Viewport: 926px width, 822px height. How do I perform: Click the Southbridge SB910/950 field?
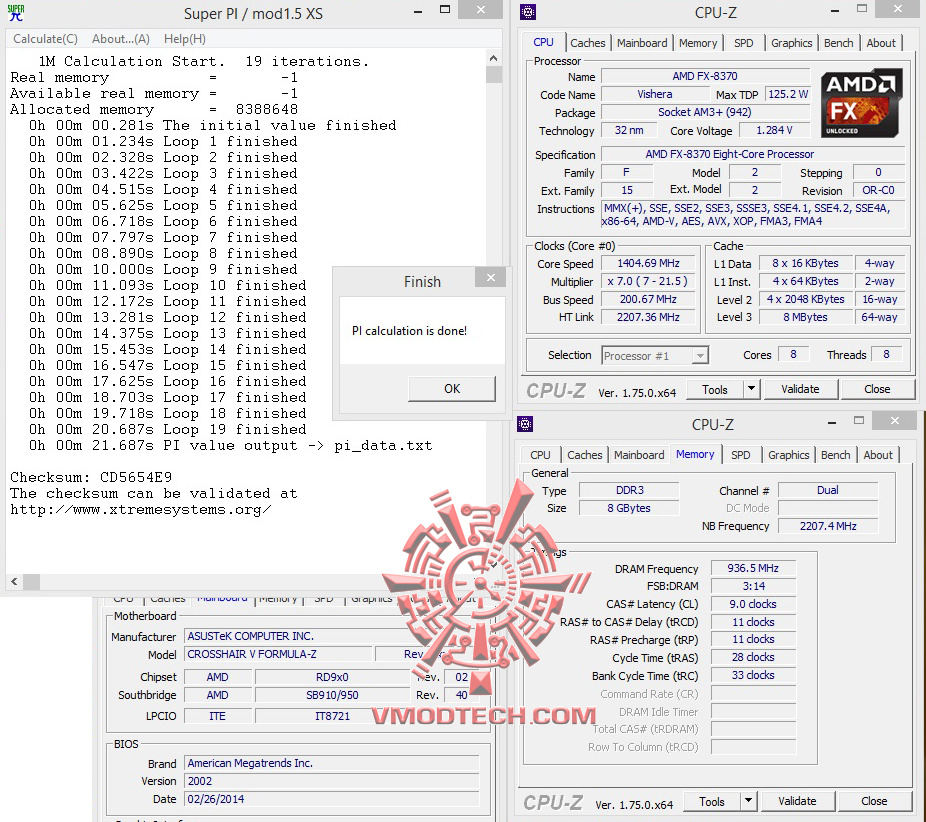(x=332, y=695)
